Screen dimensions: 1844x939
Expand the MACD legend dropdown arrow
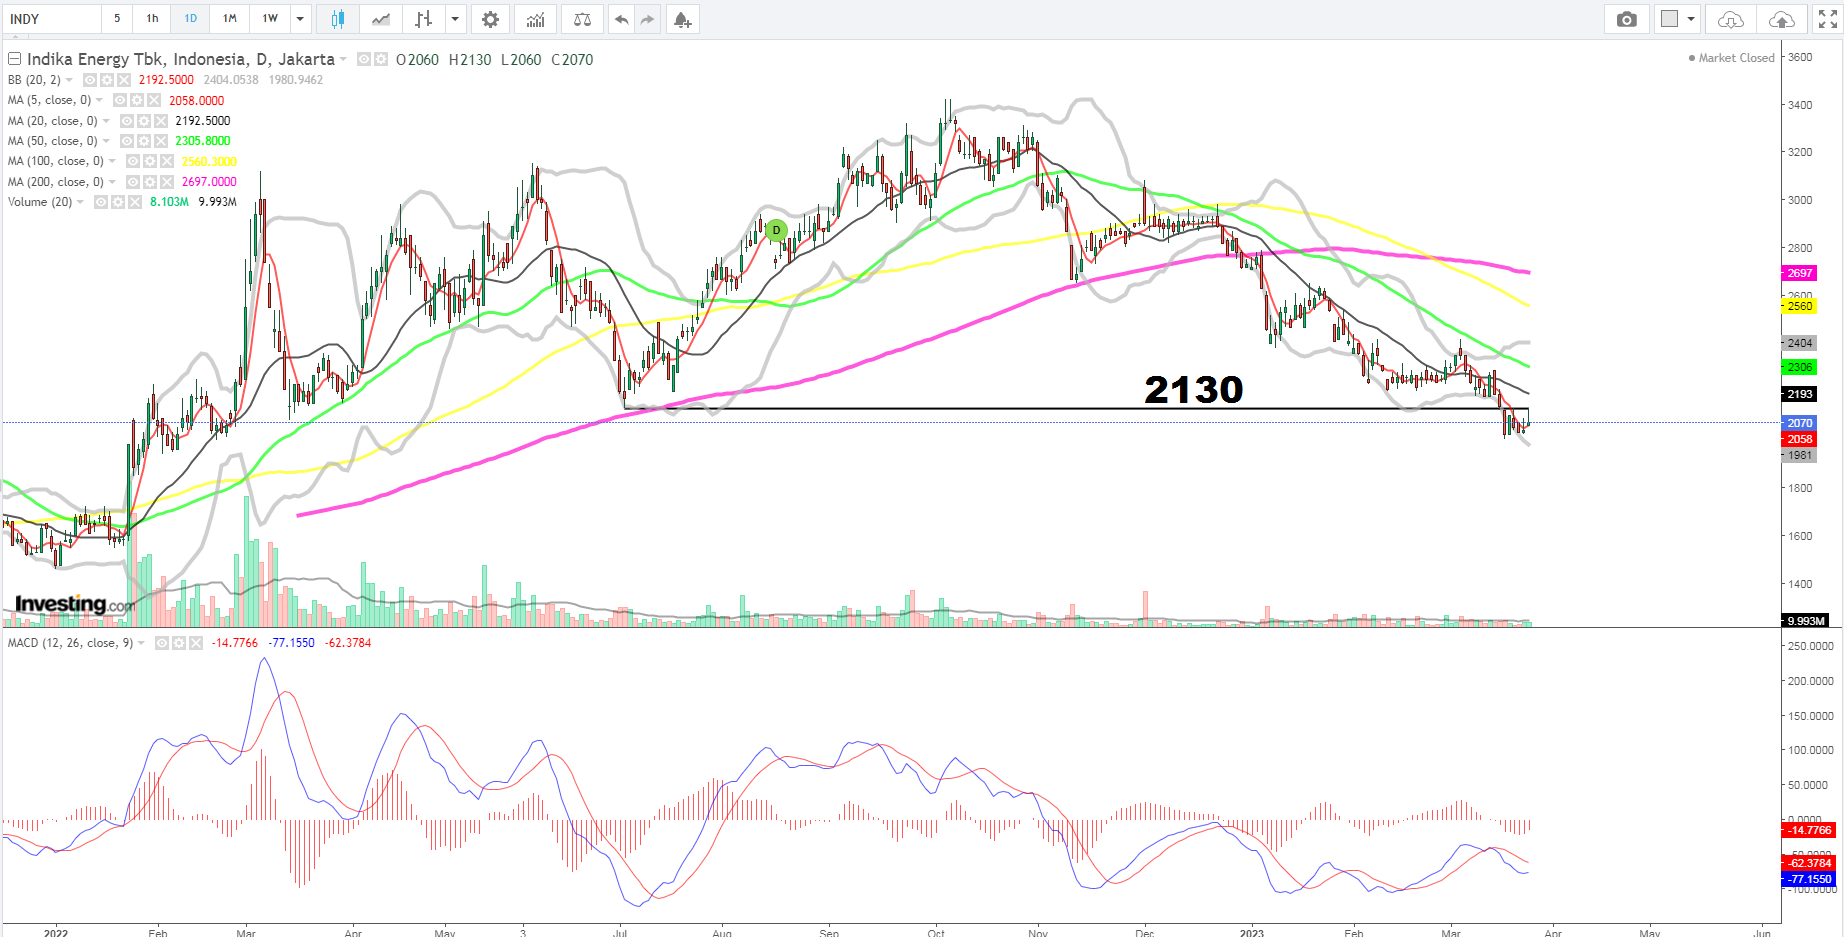[x=142, y=643]
